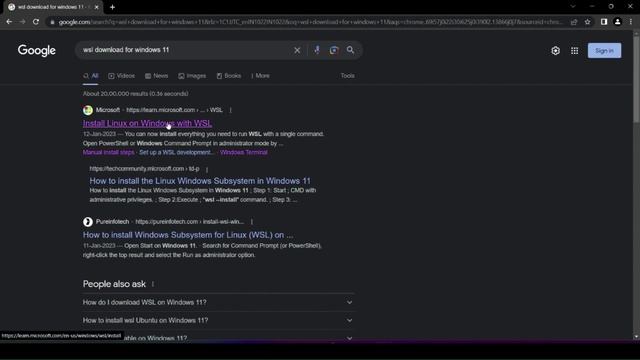
Task: Switch to the Videos tab
Action: click(122, 76)
